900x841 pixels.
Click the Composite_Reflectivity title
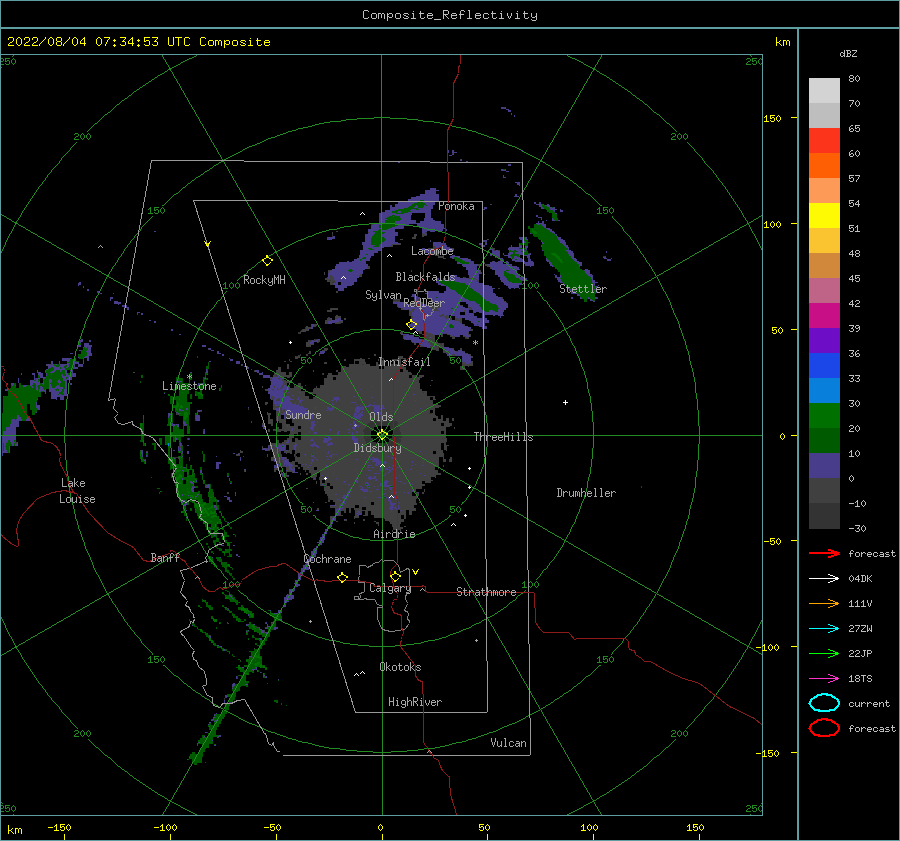tap(450, 15)
